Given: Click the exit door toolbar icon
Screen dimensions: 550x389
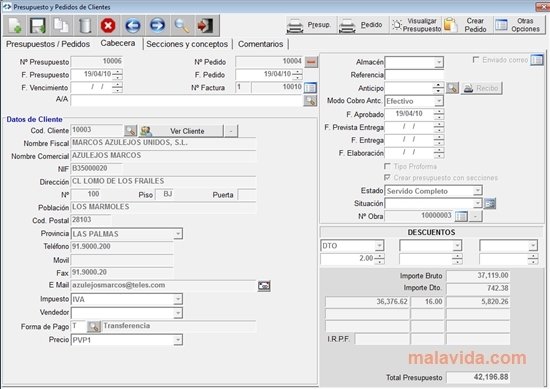Looking at the screenshot, I should tap(206, 26).
